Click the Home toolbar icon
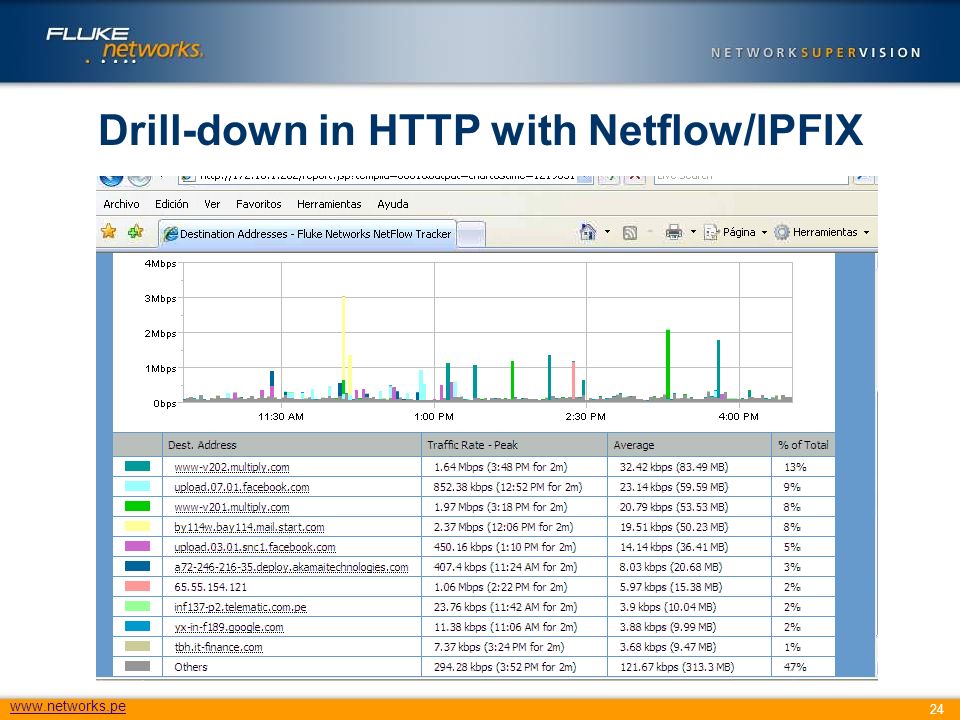This screenshot has height=720, width=960. 588,232
